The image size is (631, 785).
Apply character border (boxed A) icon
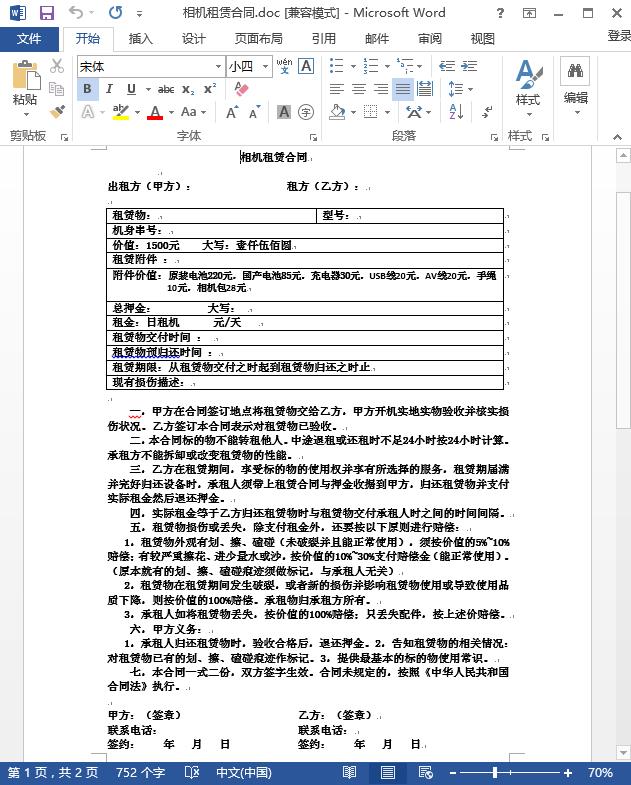tap(306, 66)
